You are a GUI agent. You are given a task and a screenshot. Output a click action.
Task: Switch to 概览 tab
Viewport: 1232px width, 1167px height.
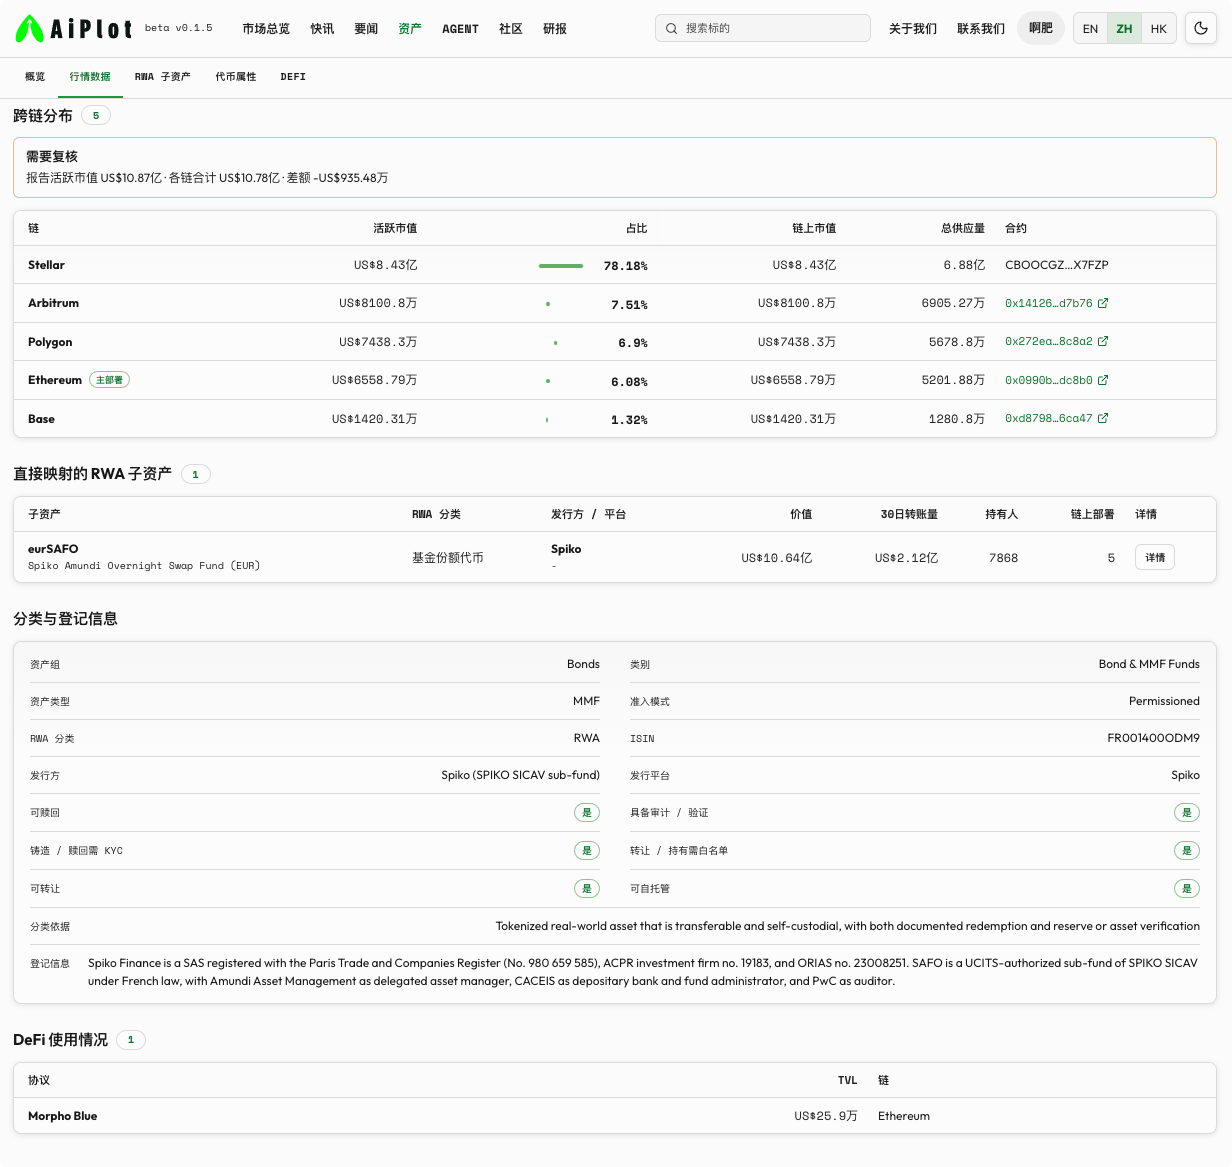(35, 77)
